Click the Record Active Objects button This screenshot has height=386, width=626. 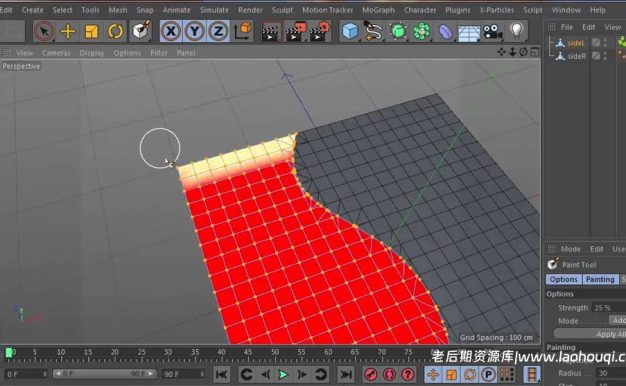point(371,374)
